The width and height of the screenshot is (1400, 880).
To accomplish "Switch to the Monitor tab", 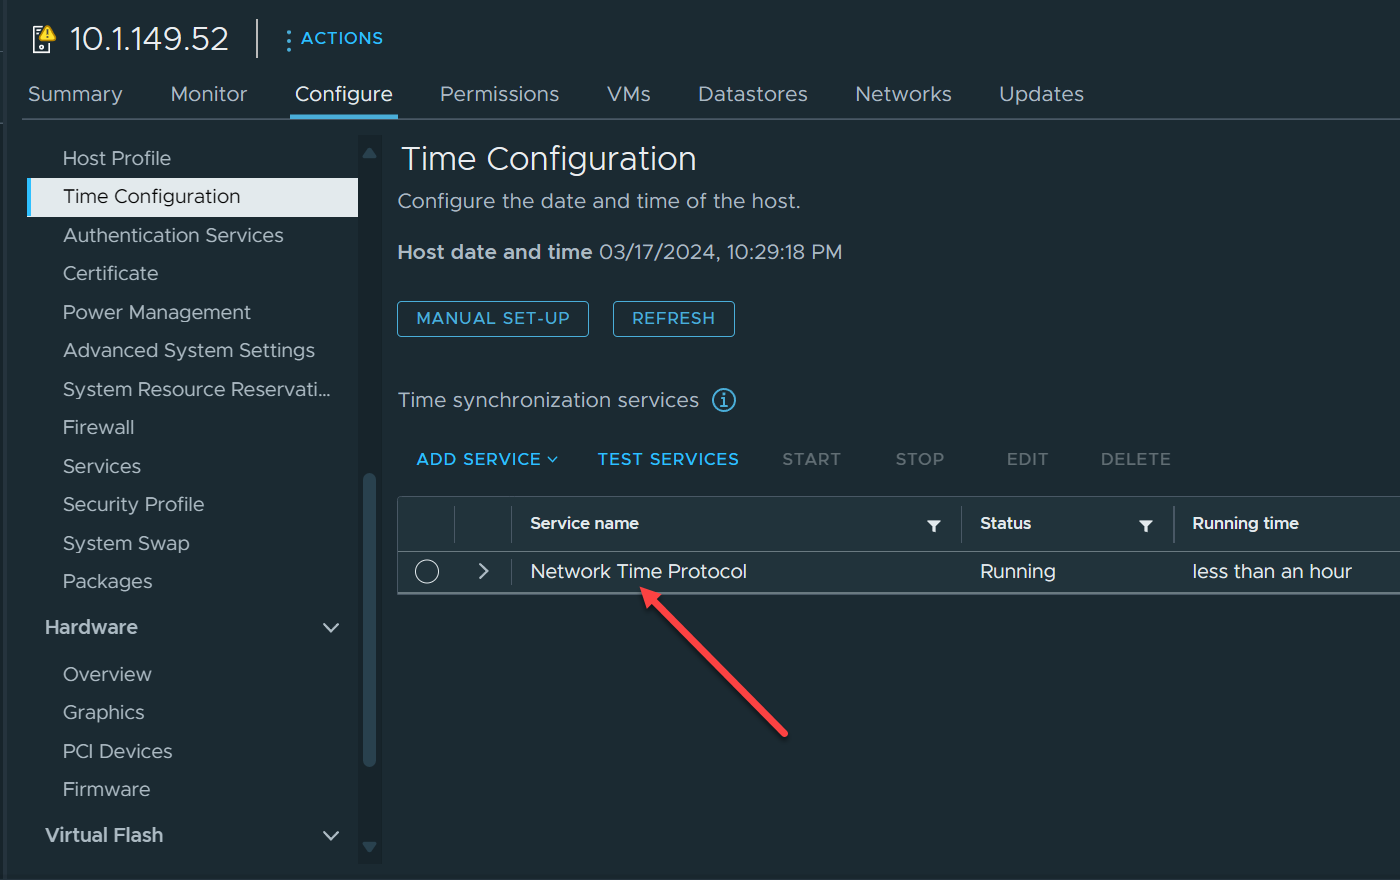I will [x=209, y=94].
